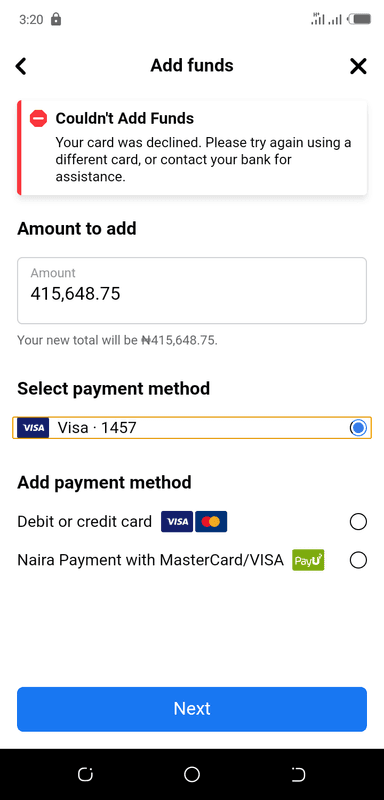The width and height of the screenshot is (384, 800).
Task: Tap the Visa · 1457 payment row
Action: coord(192,428)
